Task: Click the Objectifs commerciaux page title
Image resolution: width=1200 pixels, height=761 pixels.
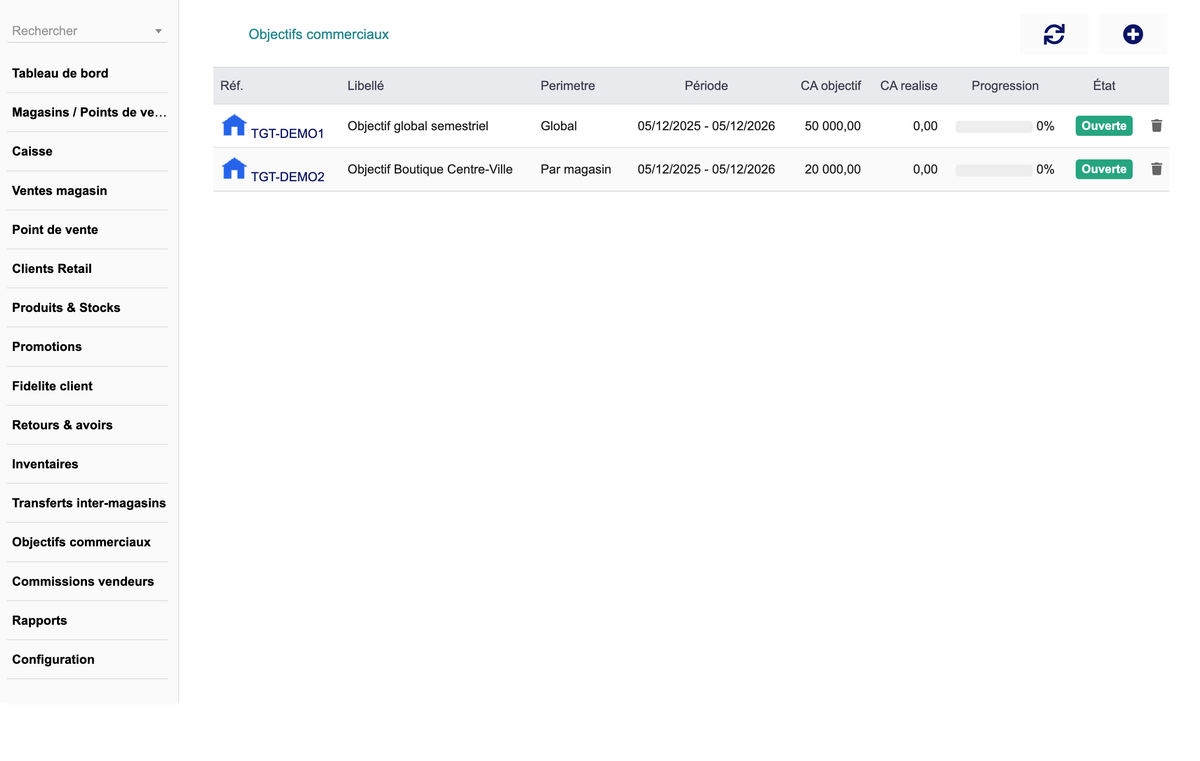Action: point(319,34)
